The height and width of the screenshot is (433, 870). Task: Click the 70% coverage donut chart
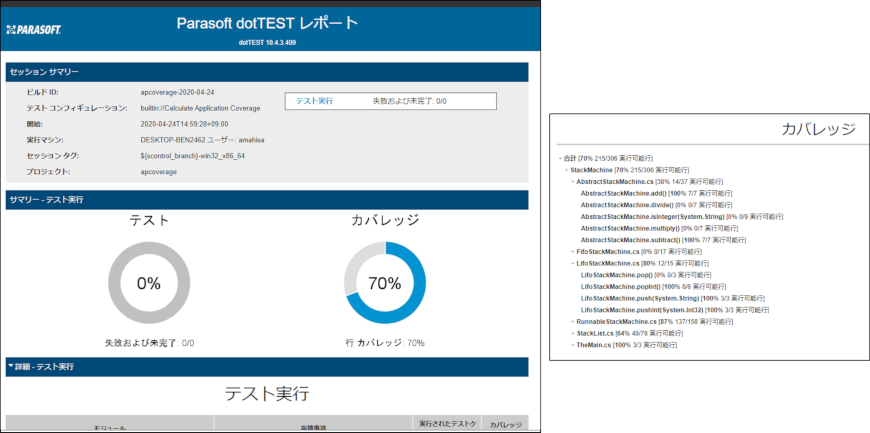coord(385,283)
